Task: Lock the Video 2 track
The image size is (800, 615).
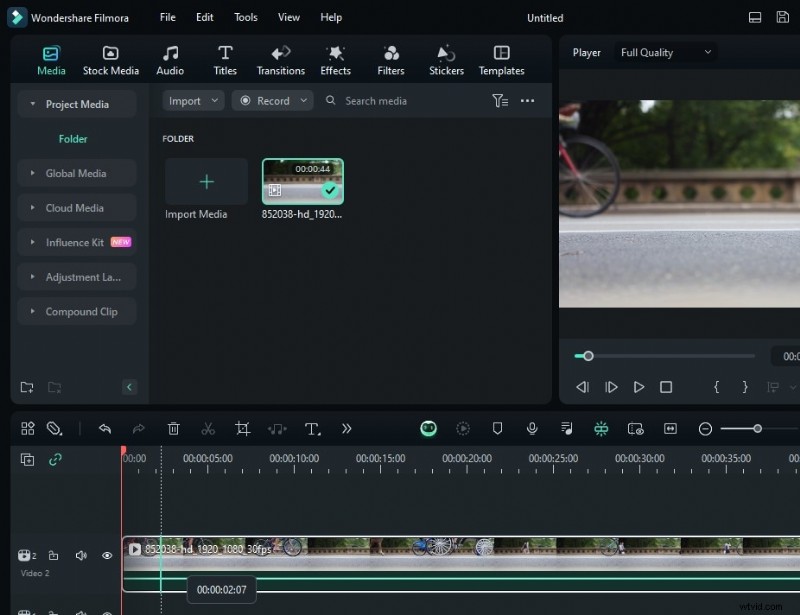Action: click(x=54, y=555)
